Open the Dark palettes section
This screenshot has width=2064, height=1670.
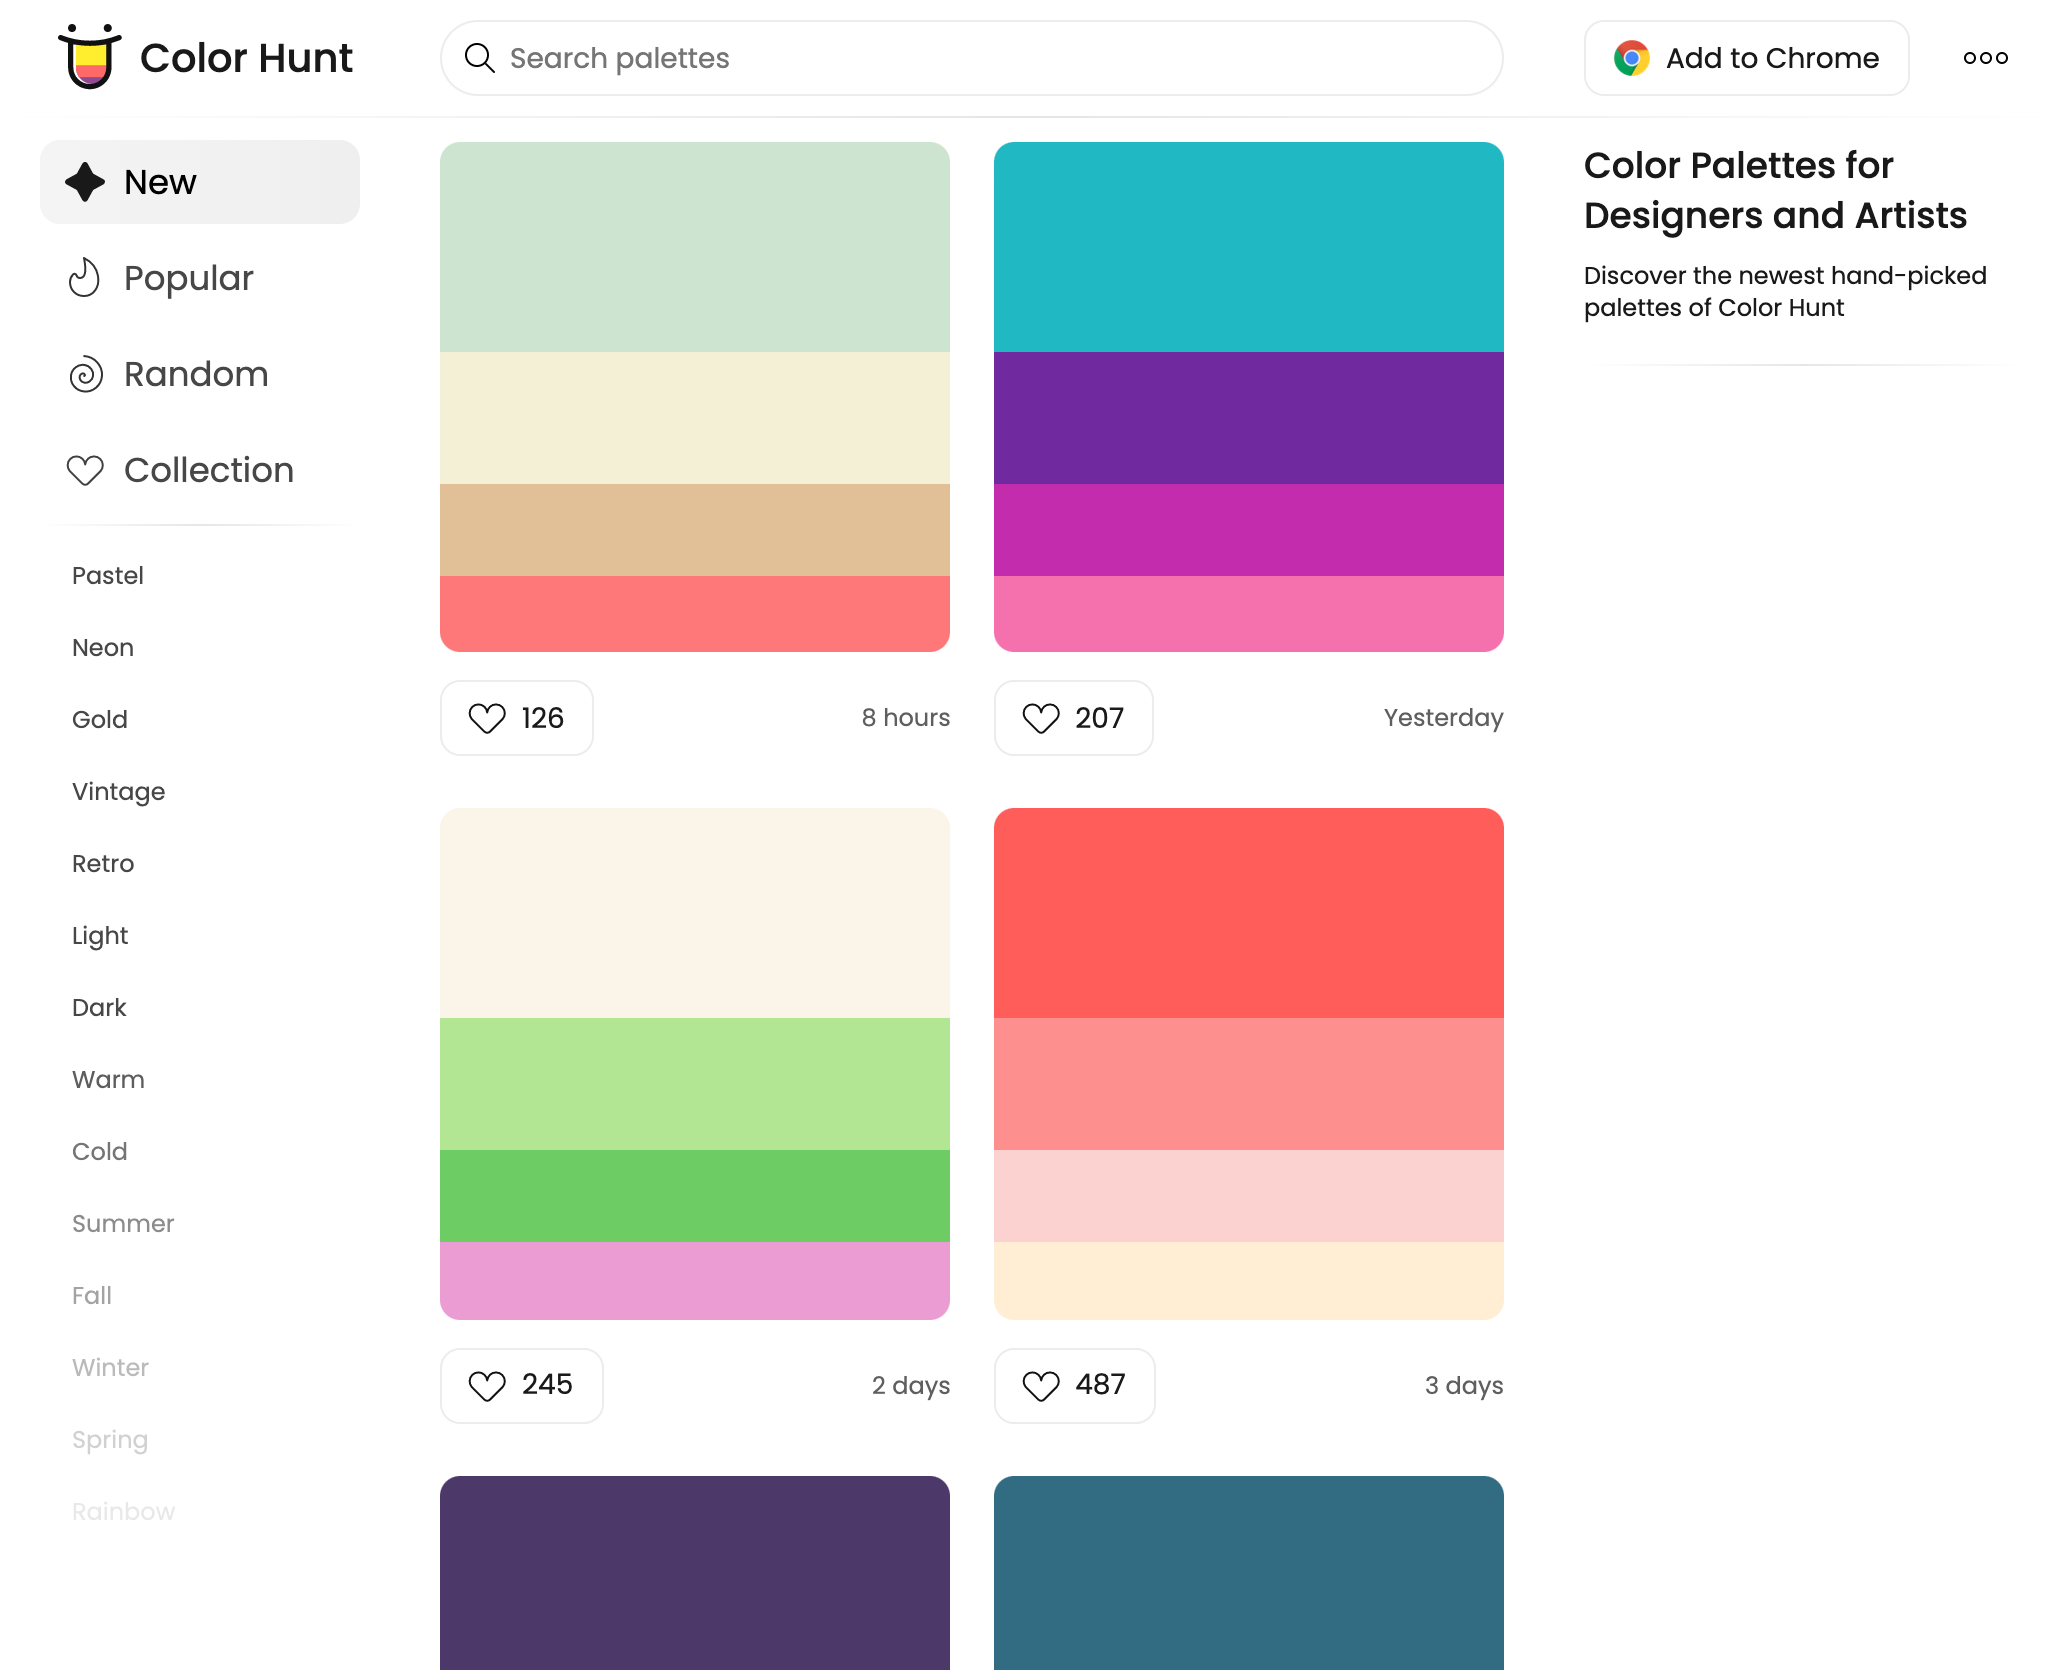[99, 1007]
